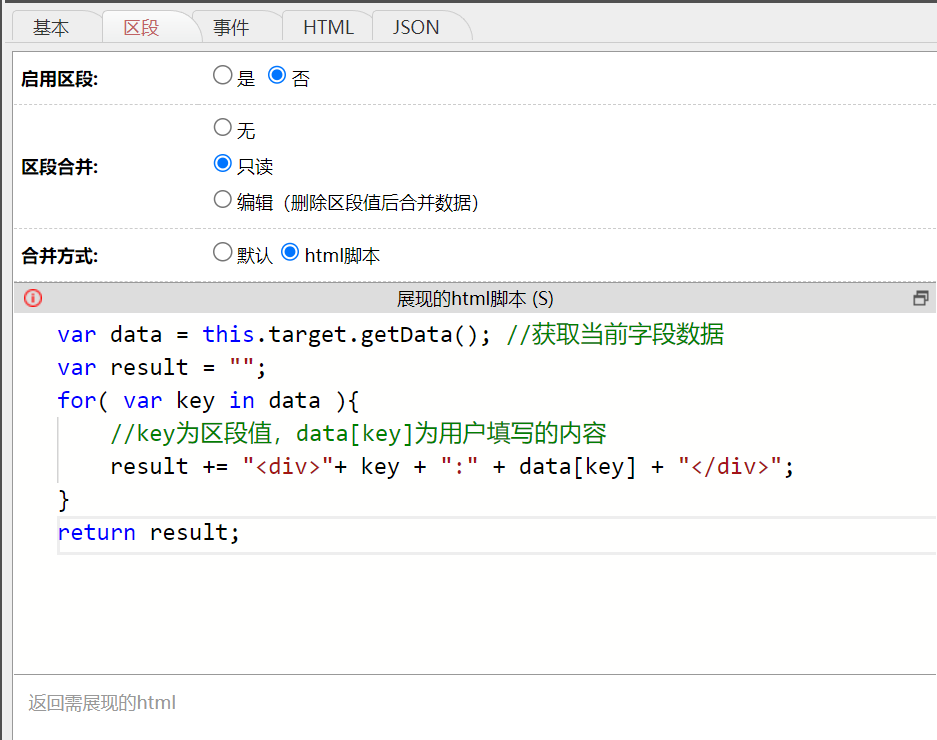Click the 返回需展现的html description text
Screen dimensions: 937x740
click(102, 703)
